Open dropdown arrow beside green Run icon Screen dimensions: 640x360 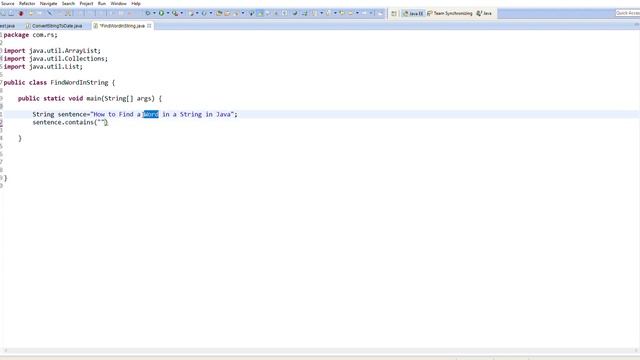(168, 13)
